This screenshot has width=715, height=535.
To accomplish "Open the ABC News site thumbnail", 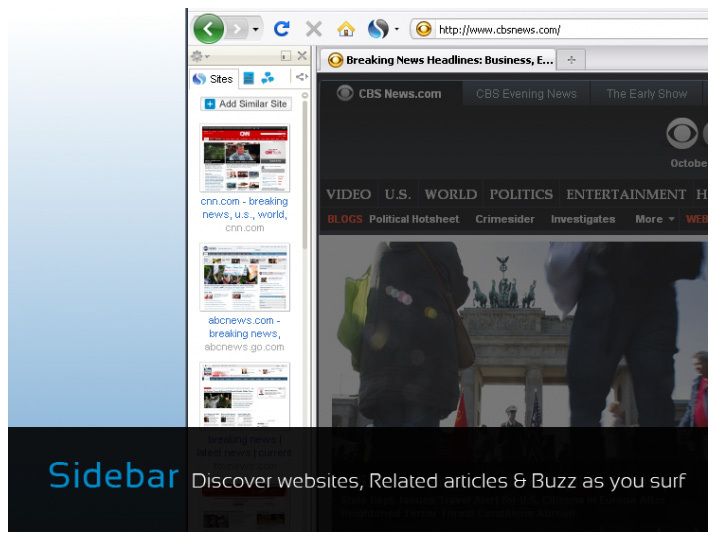I will tap(244, 277).
